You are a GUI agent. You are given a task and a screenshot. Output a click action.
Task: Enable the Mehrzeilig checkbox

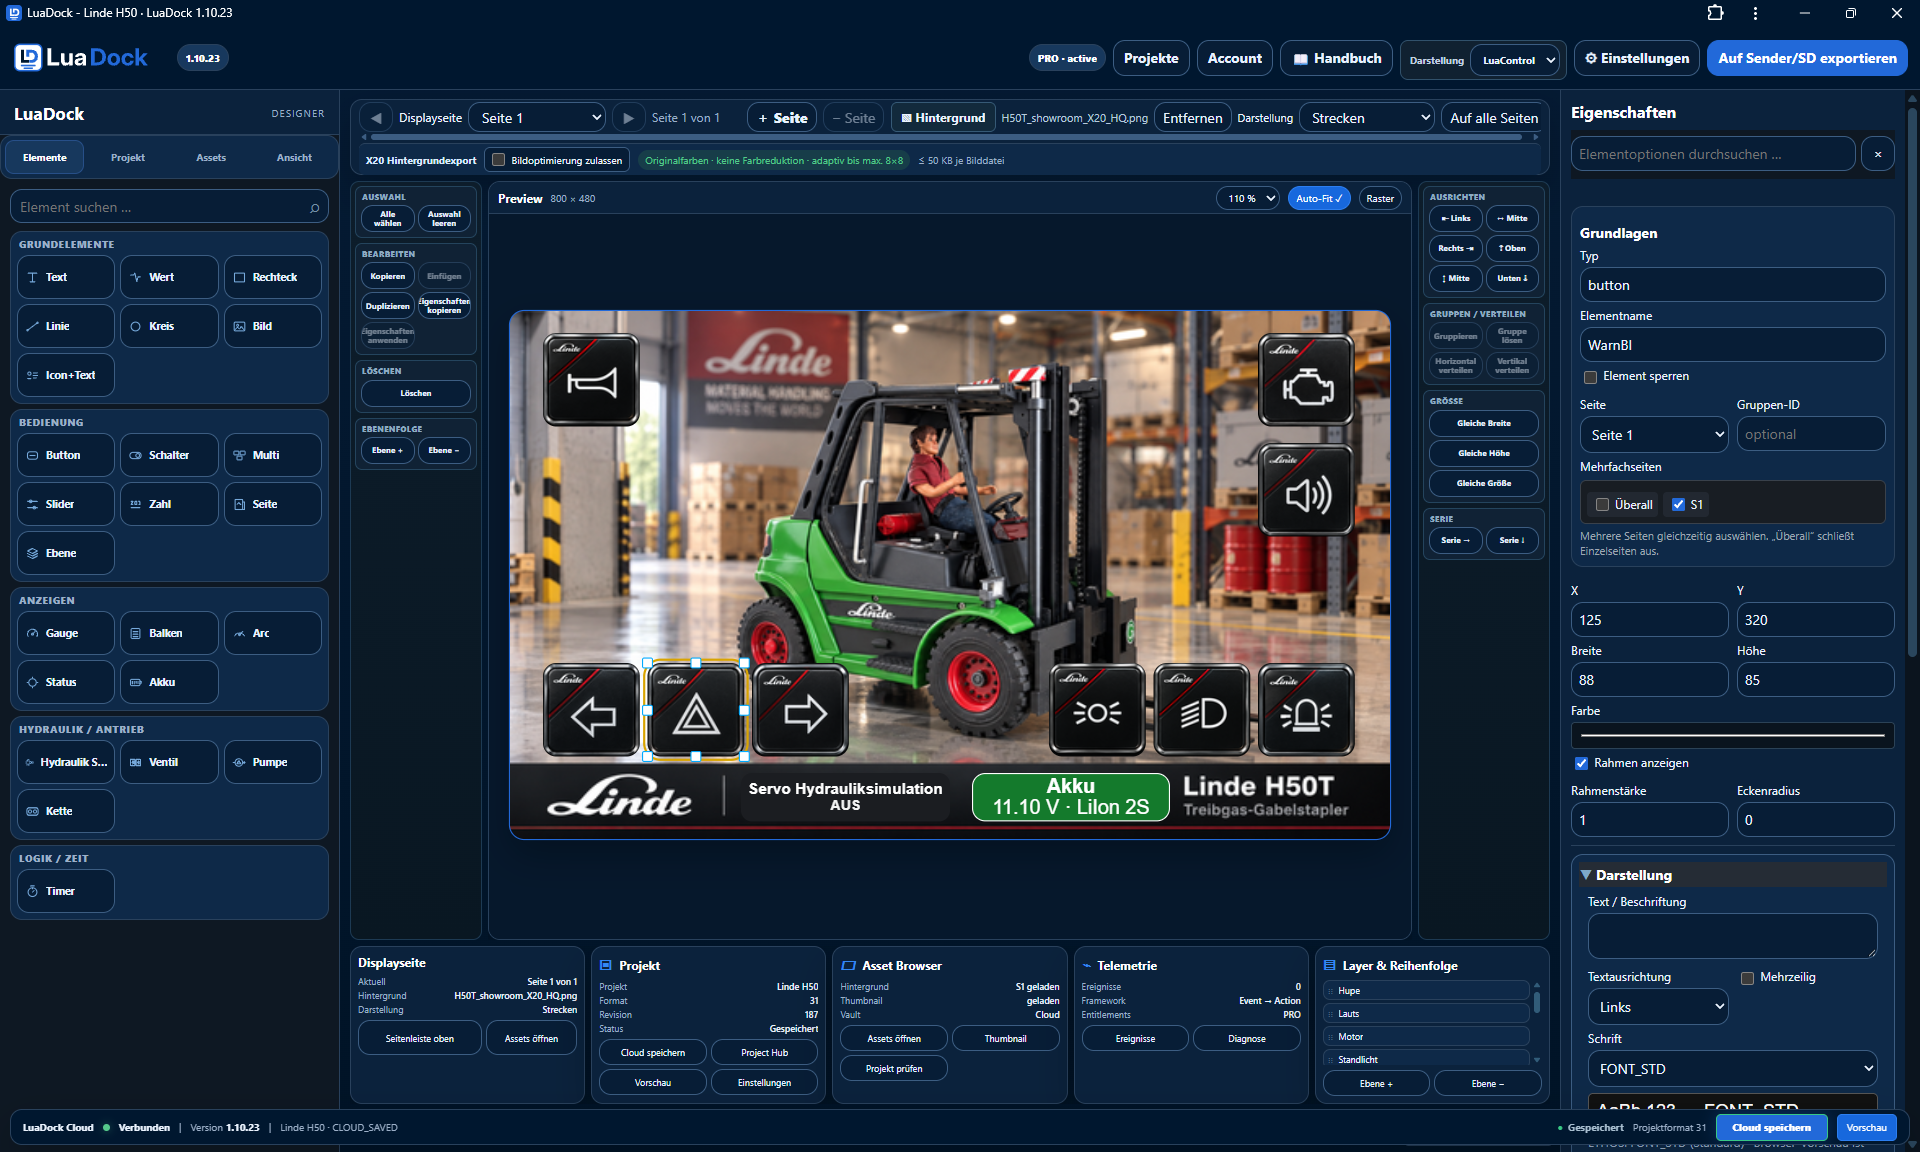pyautogui.click(x=1747, y=978)
